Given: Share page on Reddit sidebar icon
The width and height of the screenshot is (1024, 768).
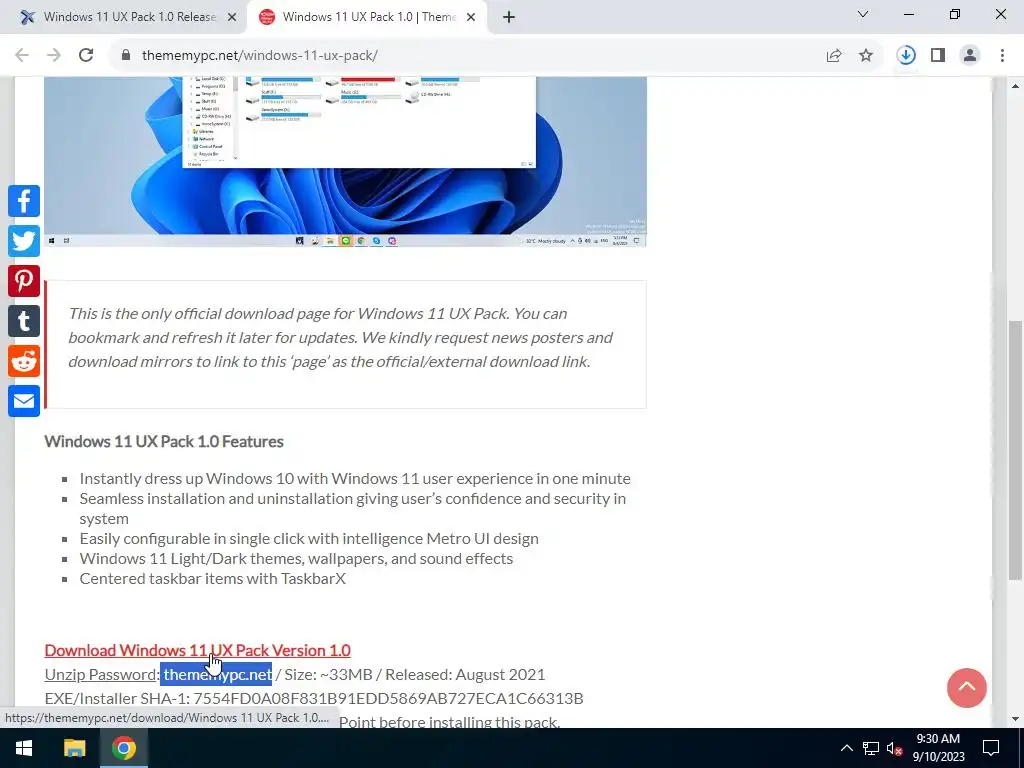Looking at the screenshot, I should click(24, 361).
